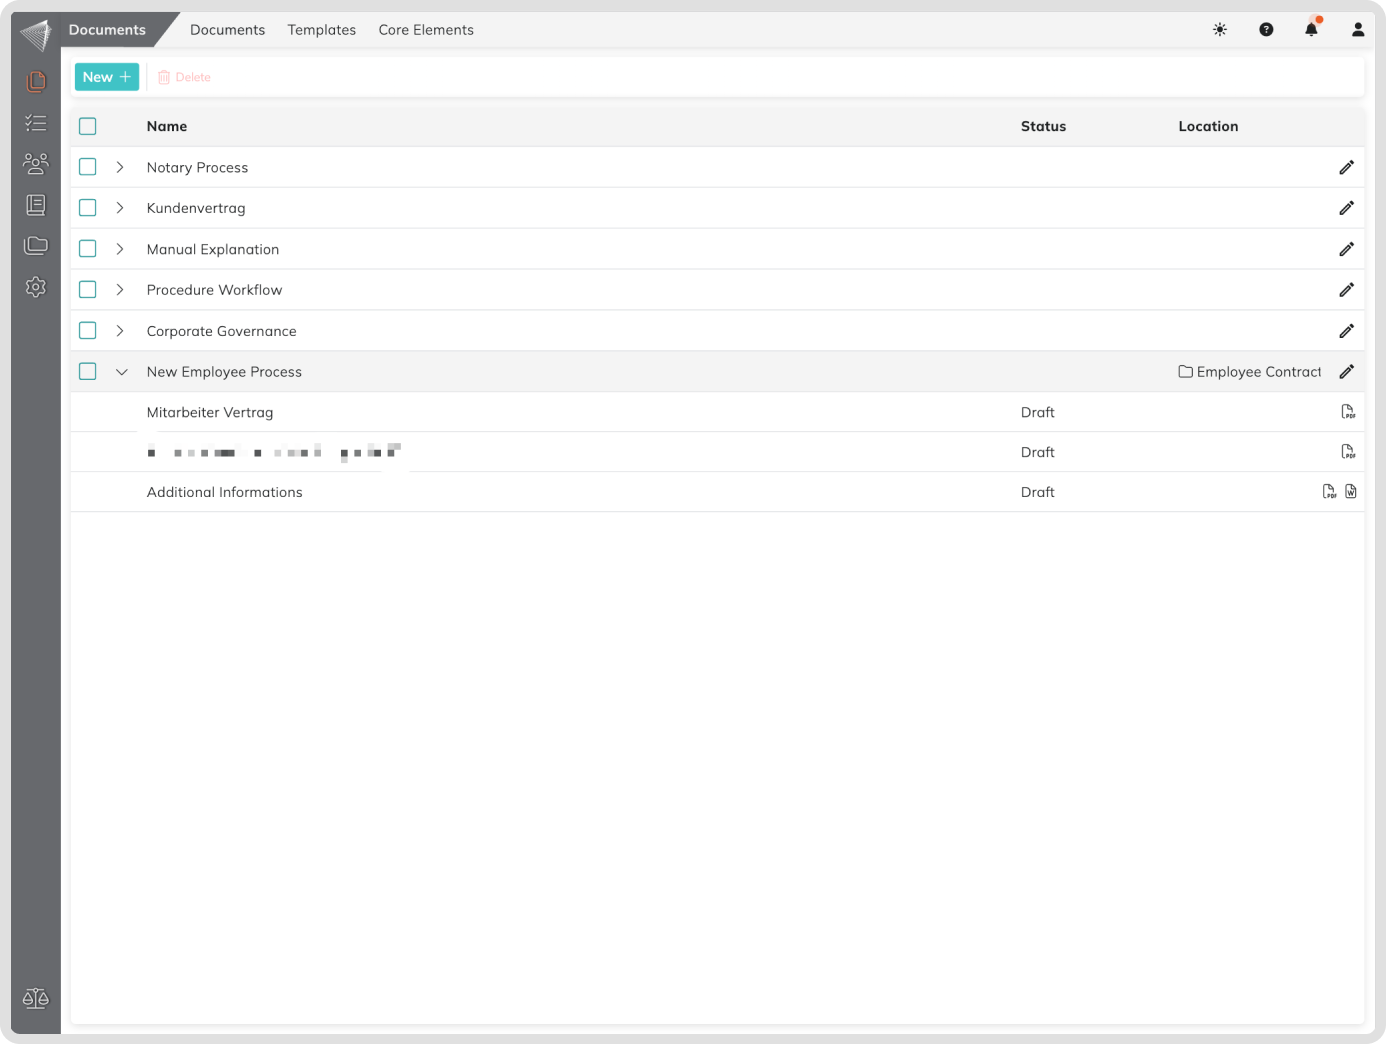The height and width of the screenshot is (1044, 1386).
Task: Tick the select-all checkbox in header
Action: (88, 126)
